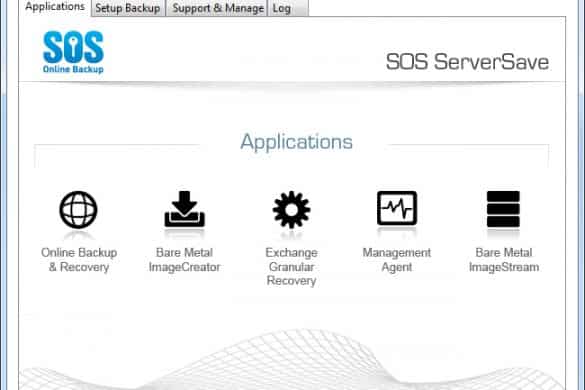585x390 pixels.
Task: Launch Bare Metal ImageStream stacked-disks icon
Action: pos(503,209)
